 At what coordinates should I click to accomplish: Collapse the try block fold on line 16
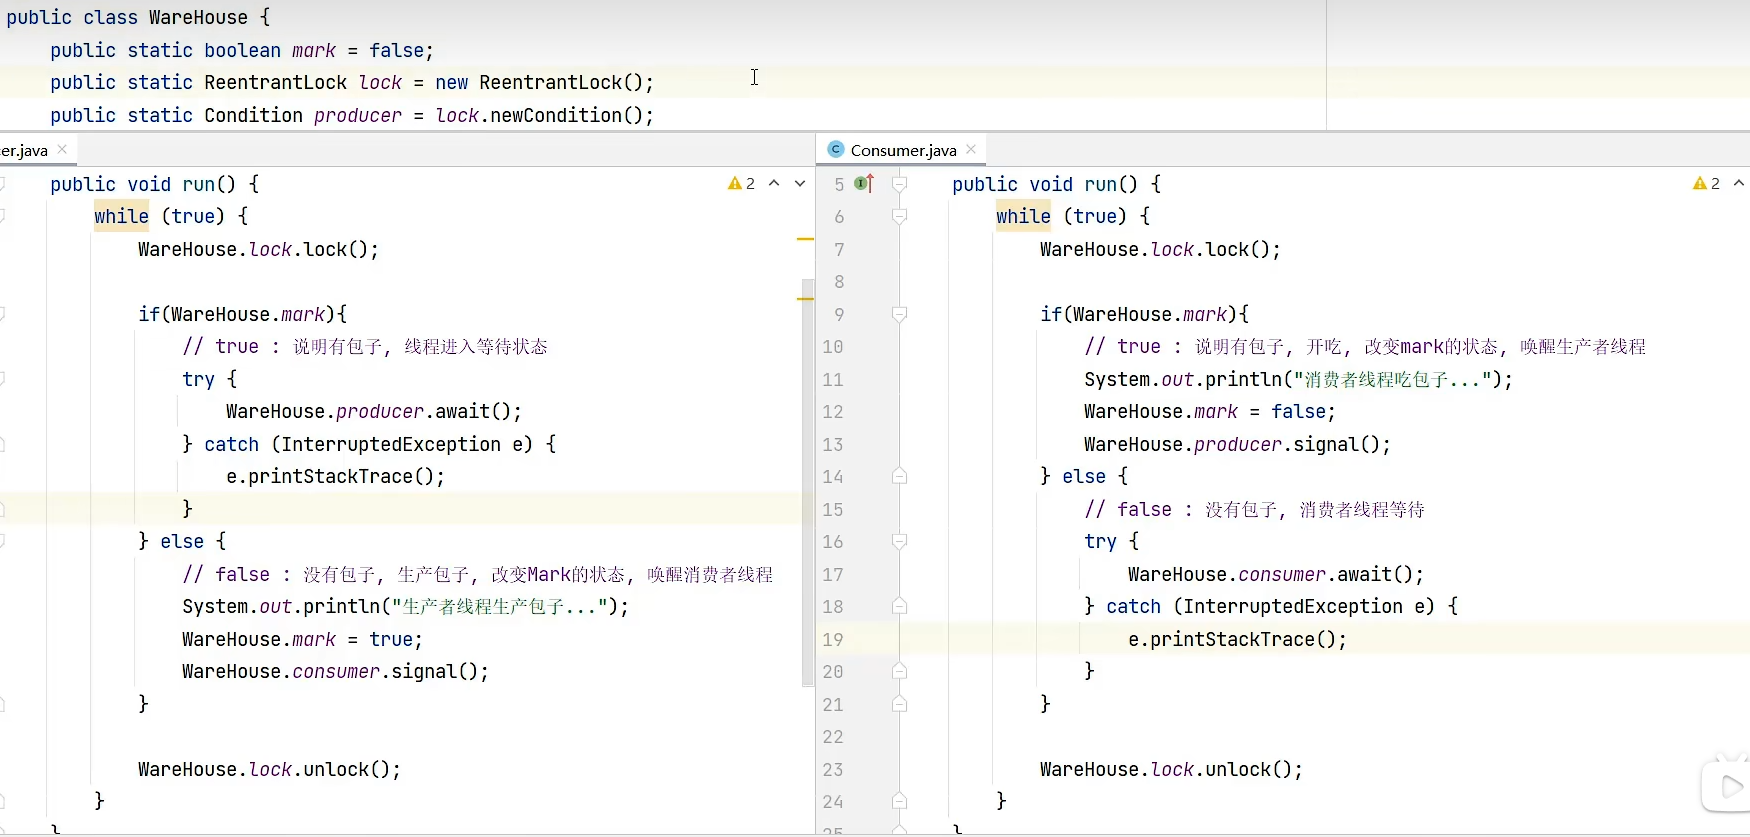pos(899,541)
